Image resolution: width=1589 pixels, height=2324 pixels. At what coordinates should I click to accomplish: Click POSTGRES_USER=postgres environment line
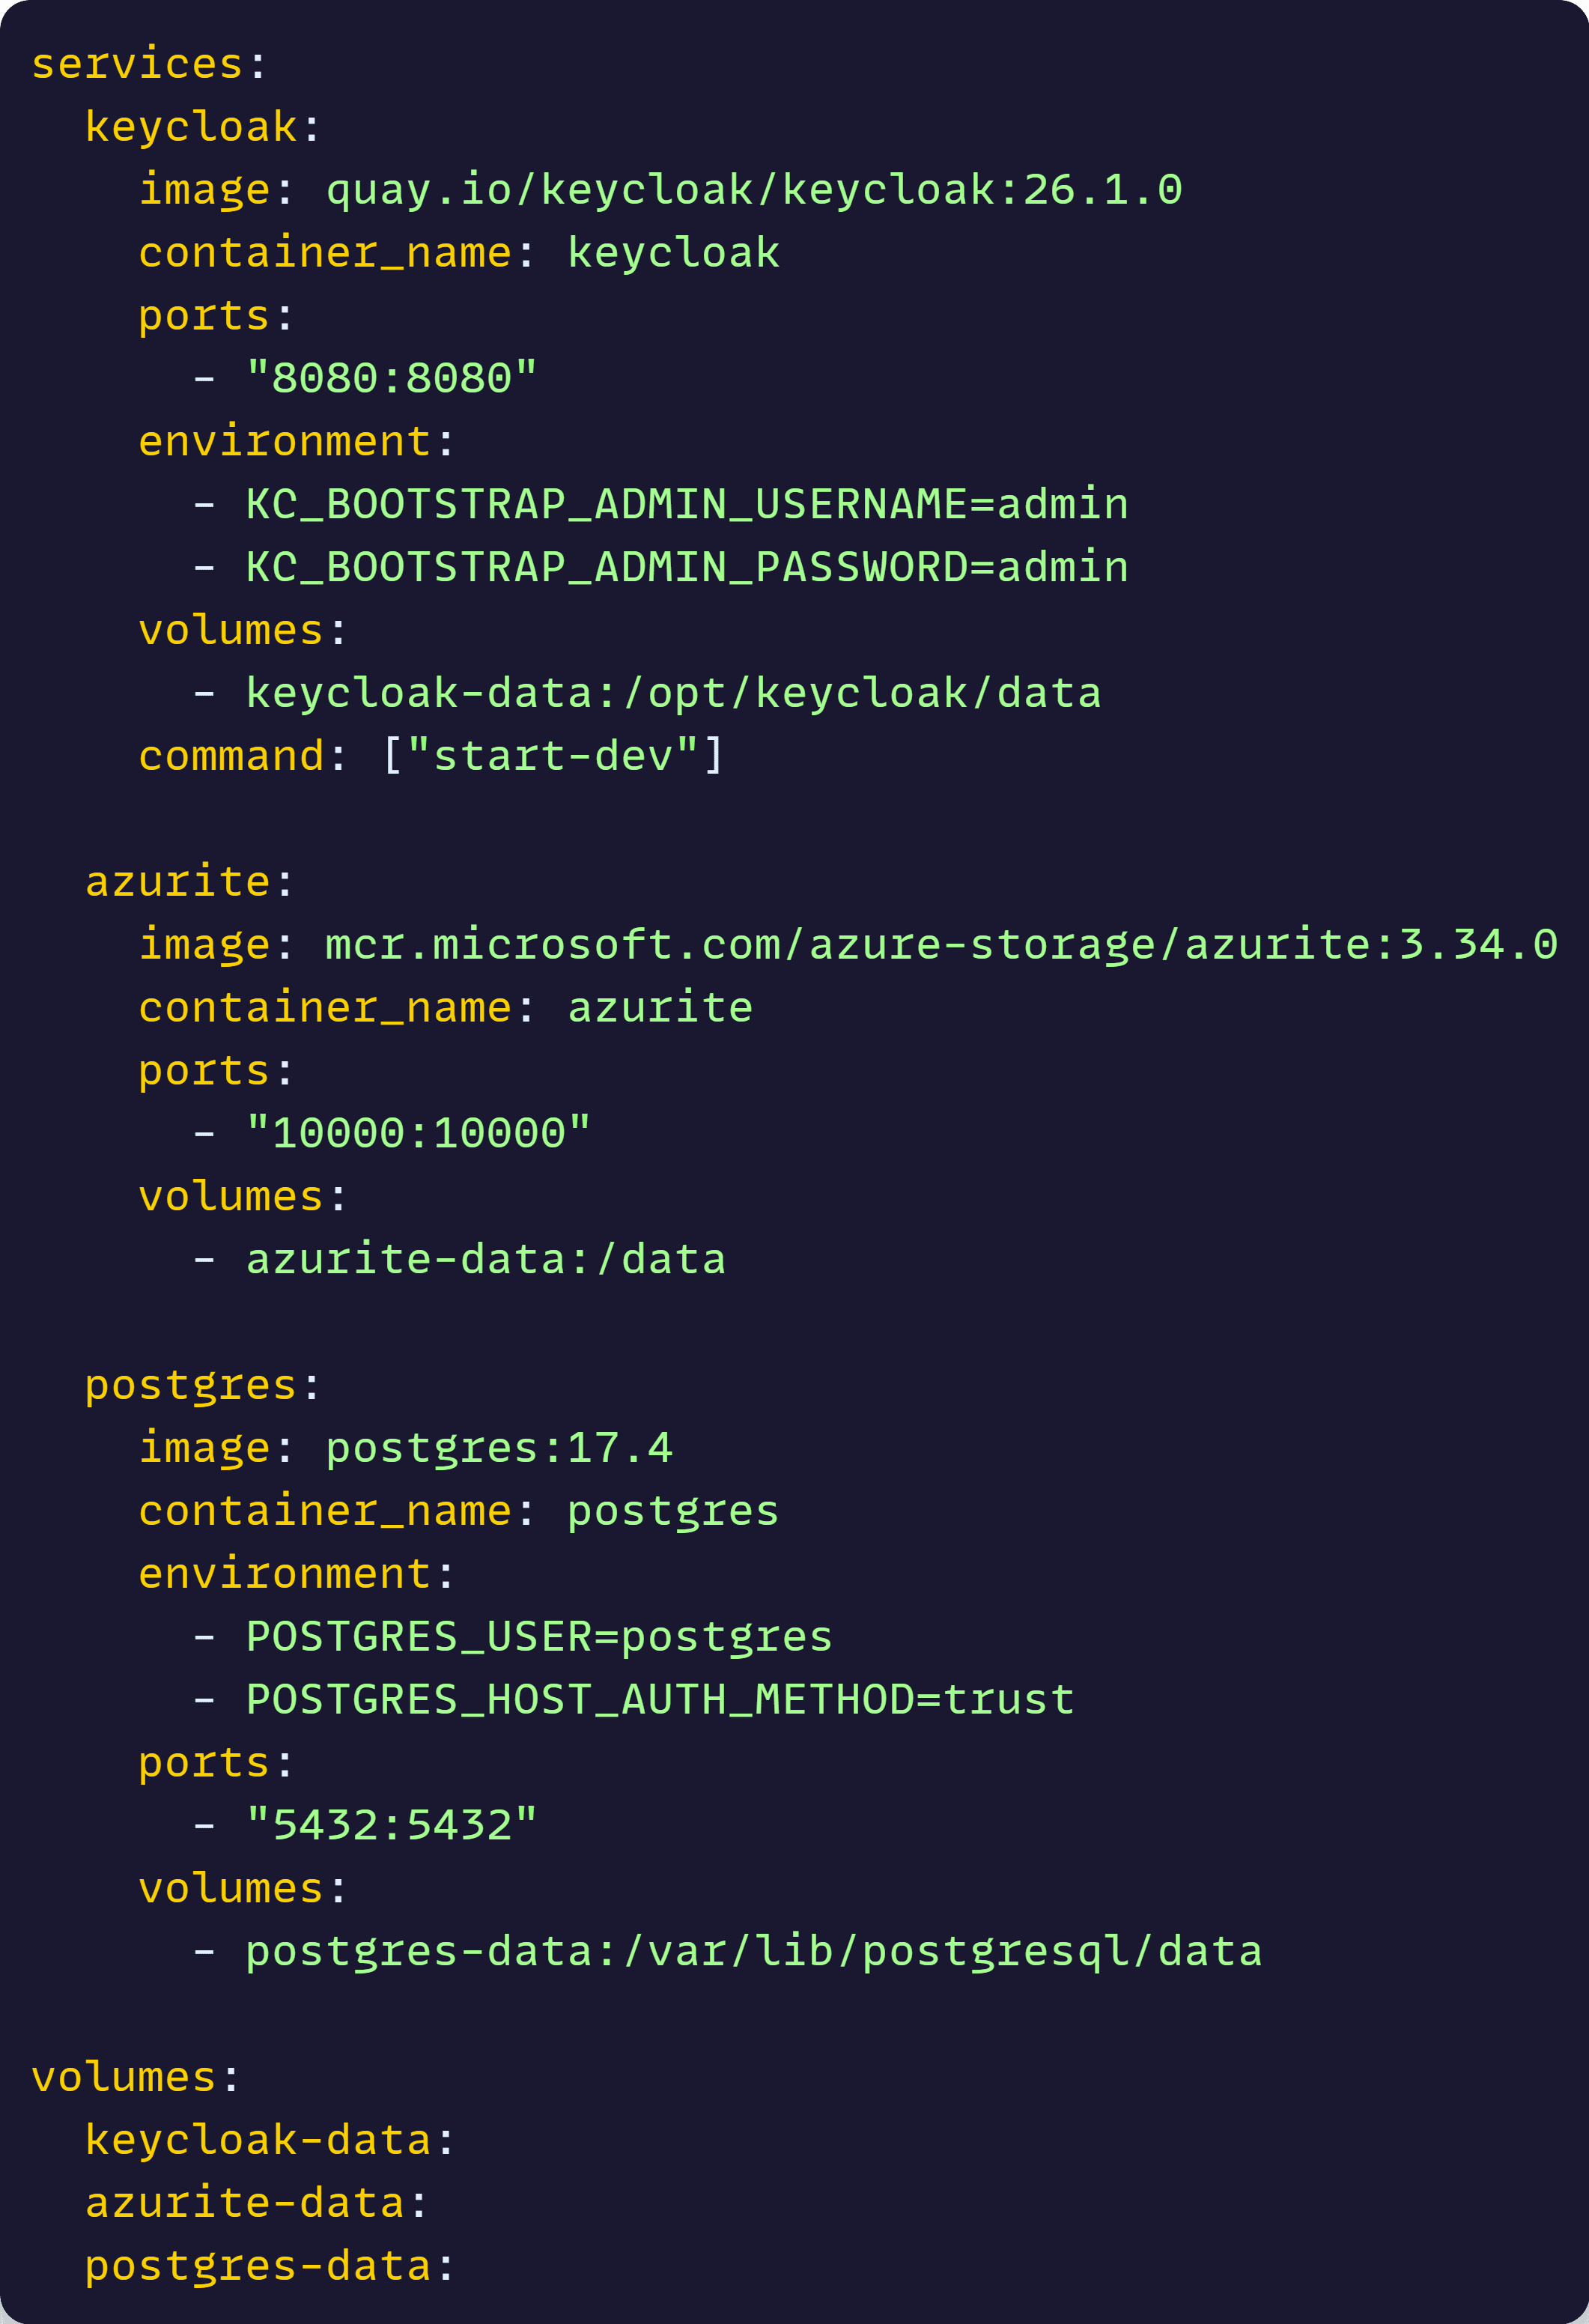539,1637
